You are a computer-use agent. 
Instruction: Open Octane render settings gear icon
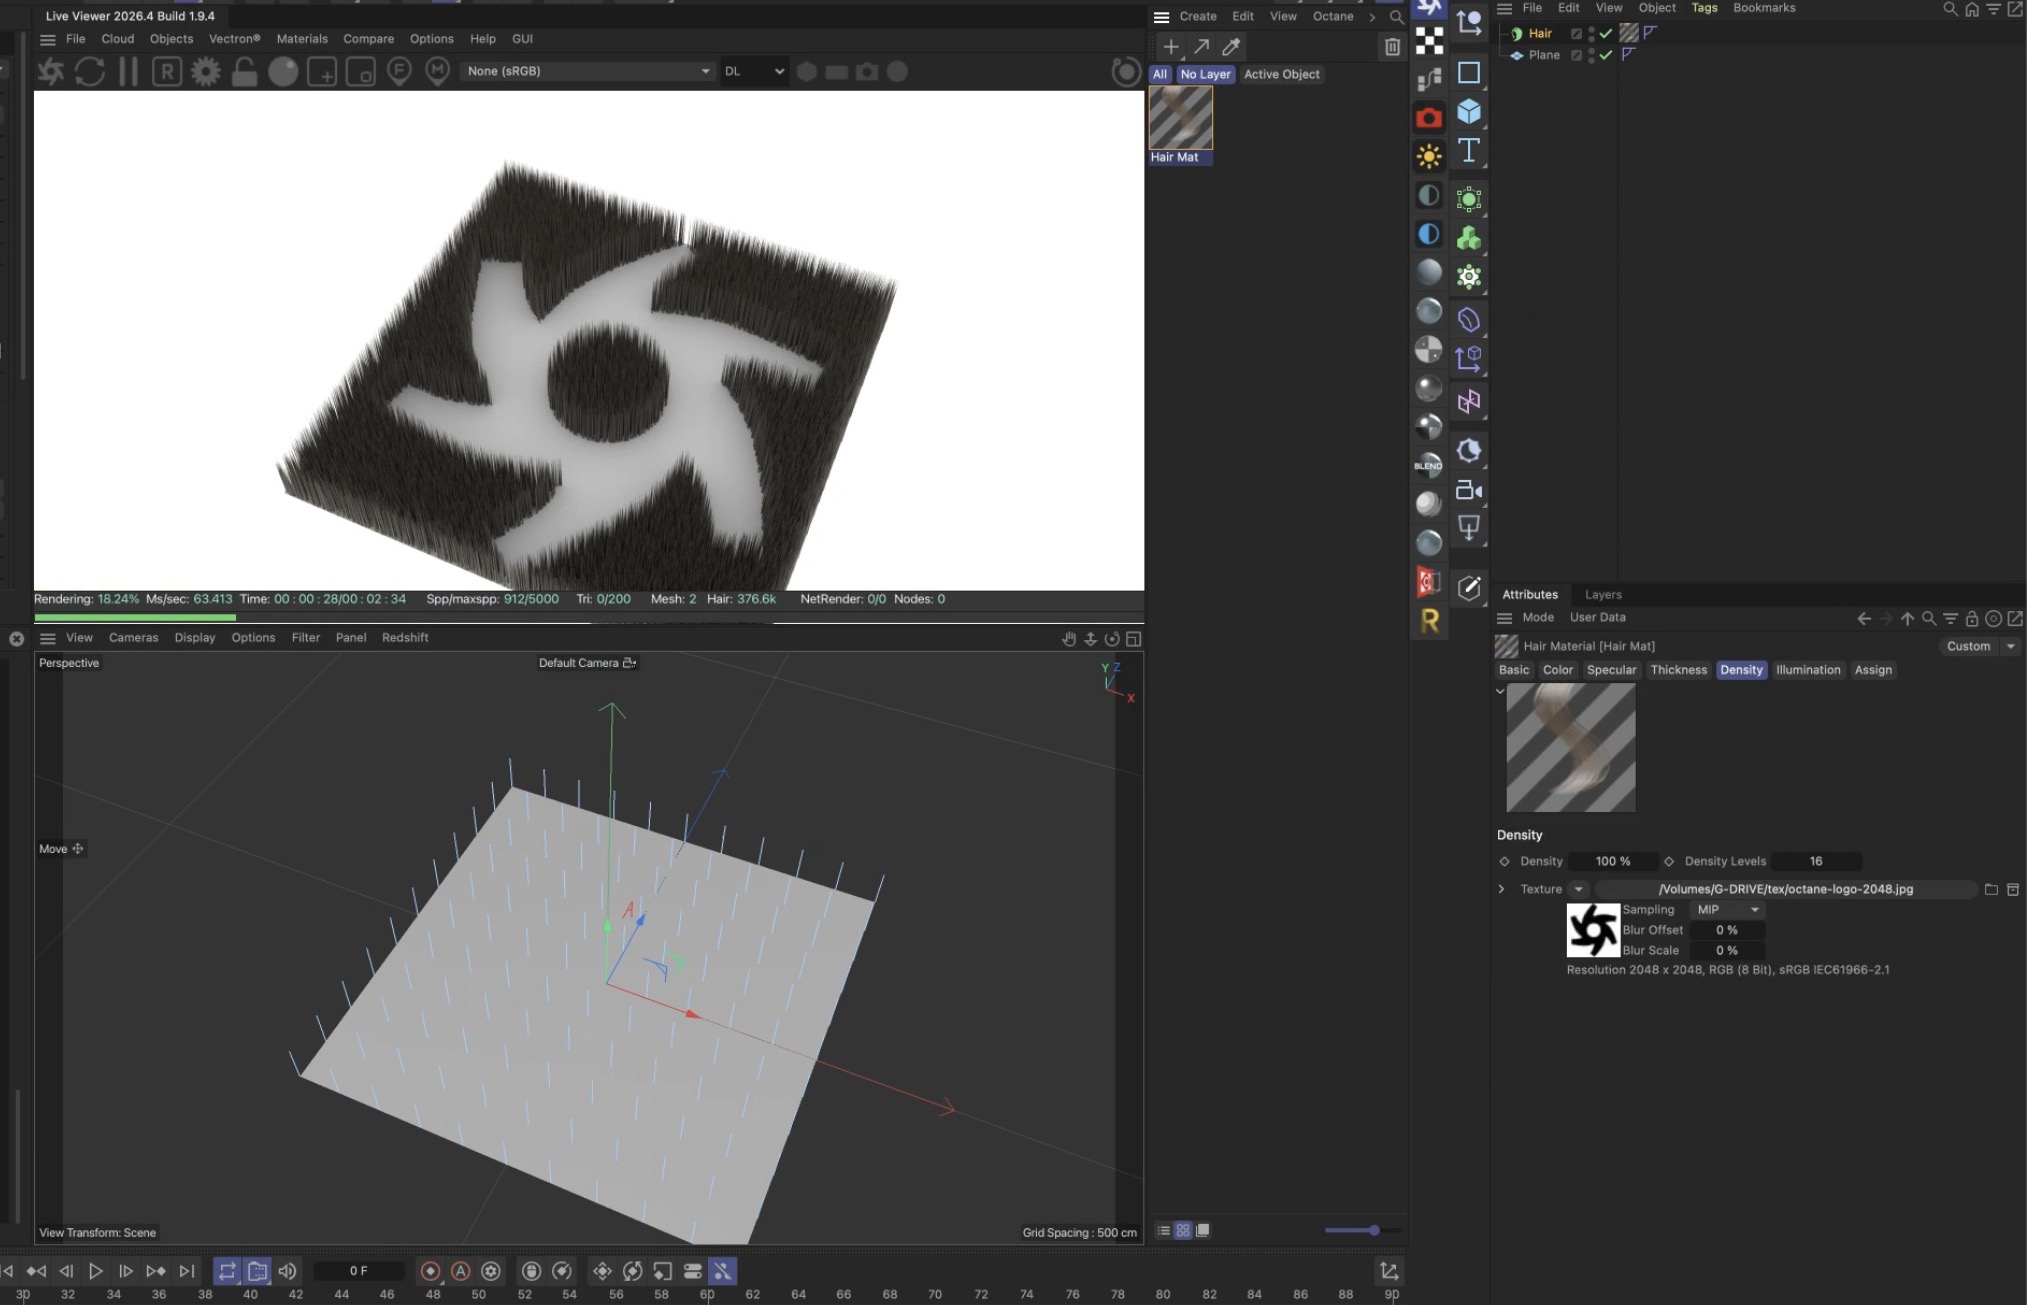coord(205,71)
